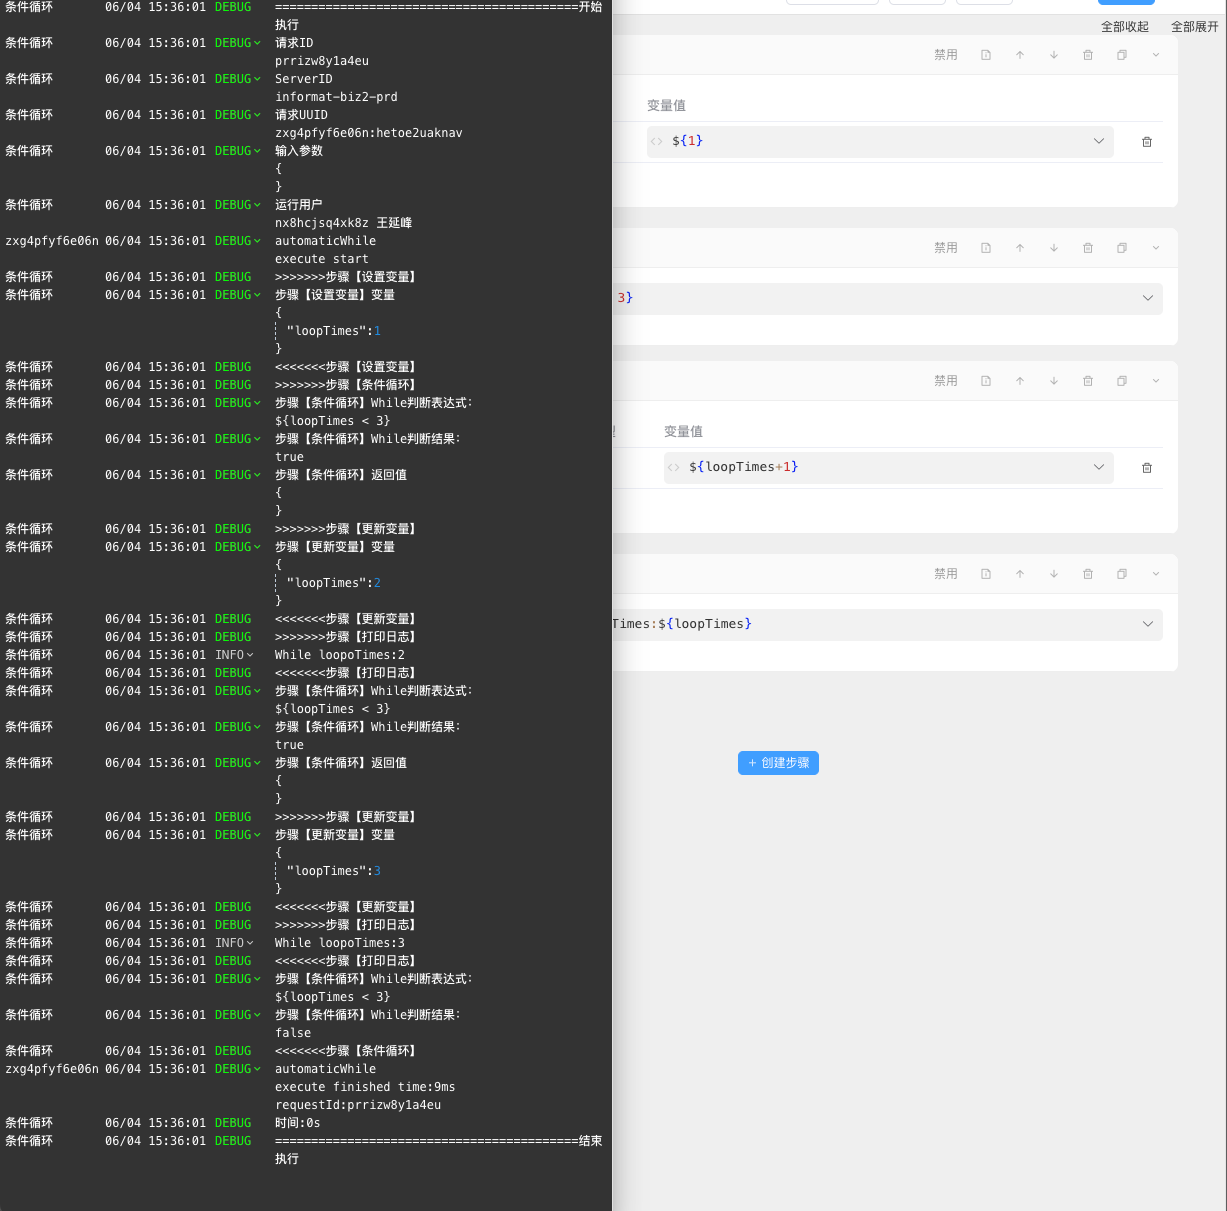
Task: Delete the ${loopTimes+1} variable row
Action: coord(1147,468)
